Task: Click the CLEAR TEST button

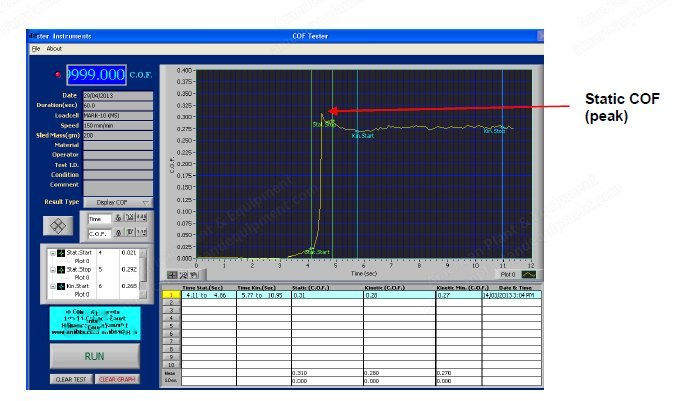Action: click(x=71, y=380)
